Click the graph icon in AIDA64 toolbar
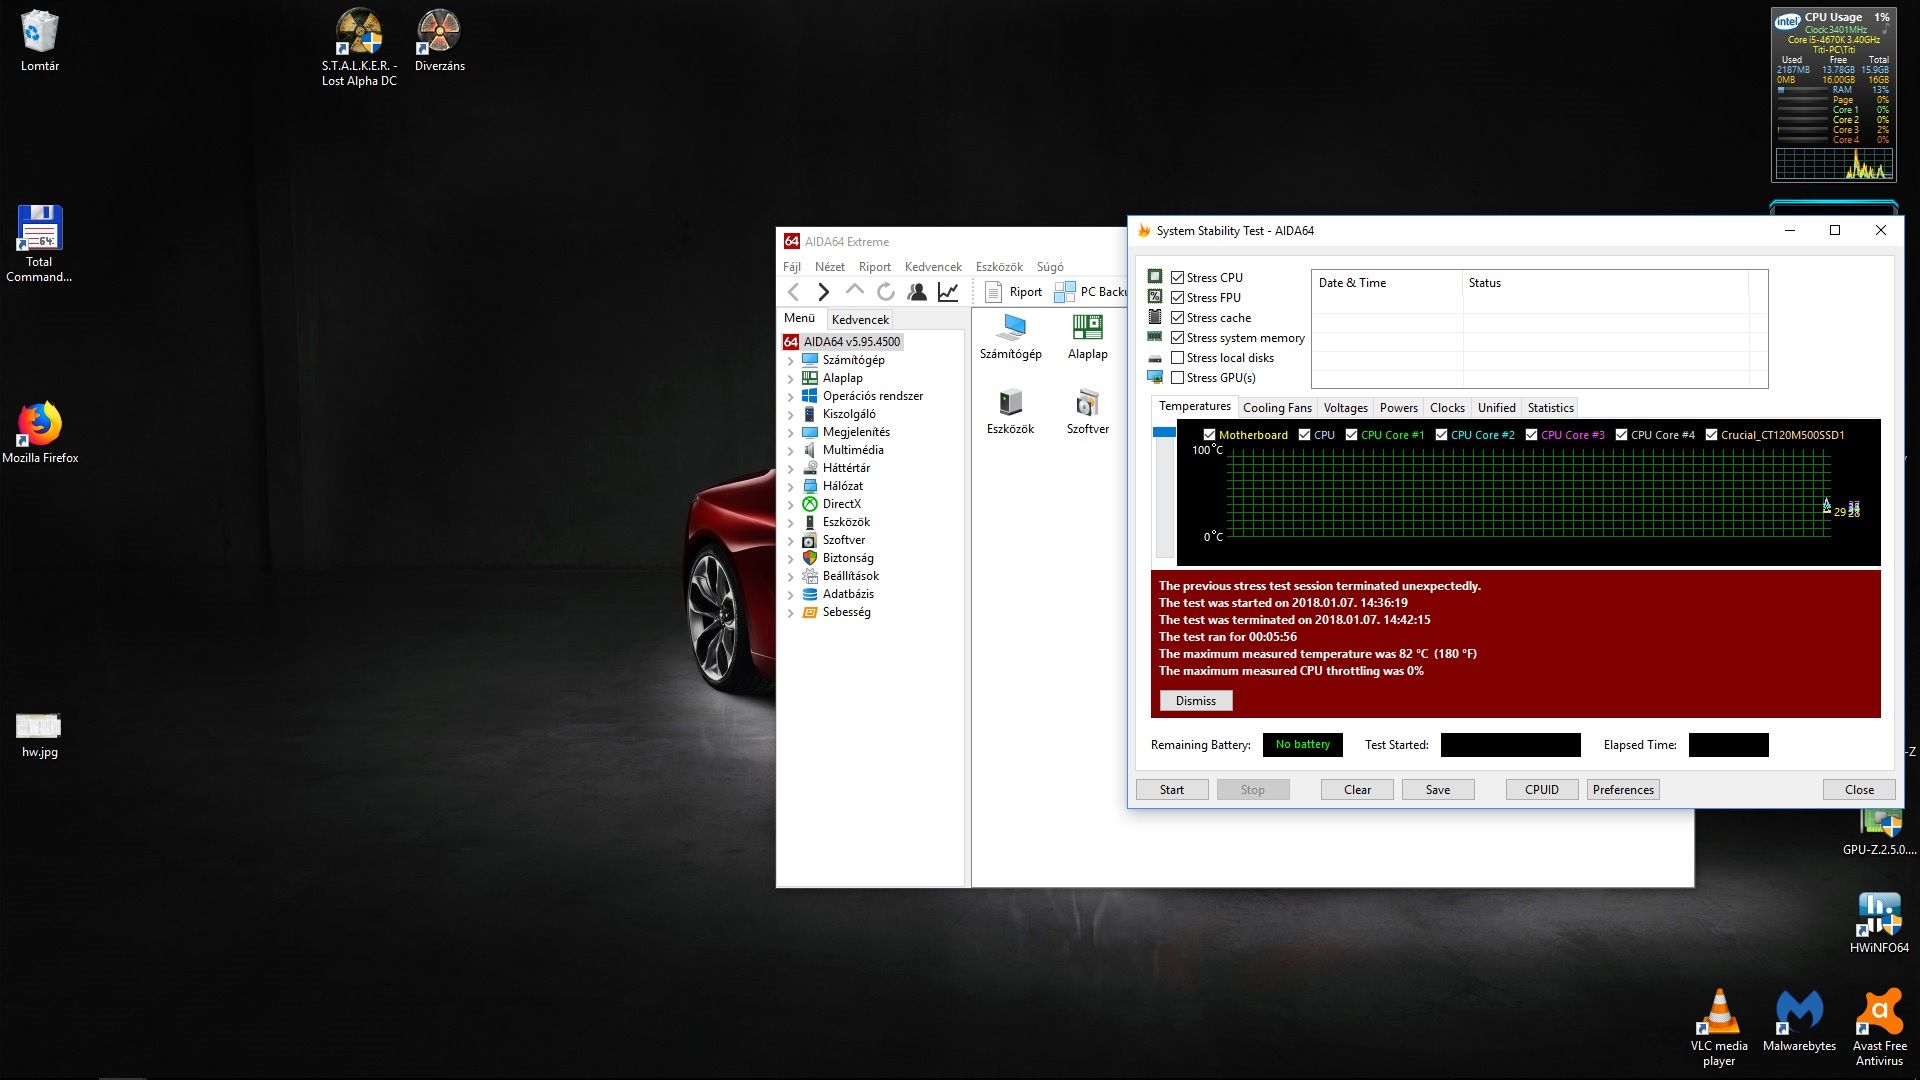This screenshot has width=1920, height=1080. coord(948,292)
